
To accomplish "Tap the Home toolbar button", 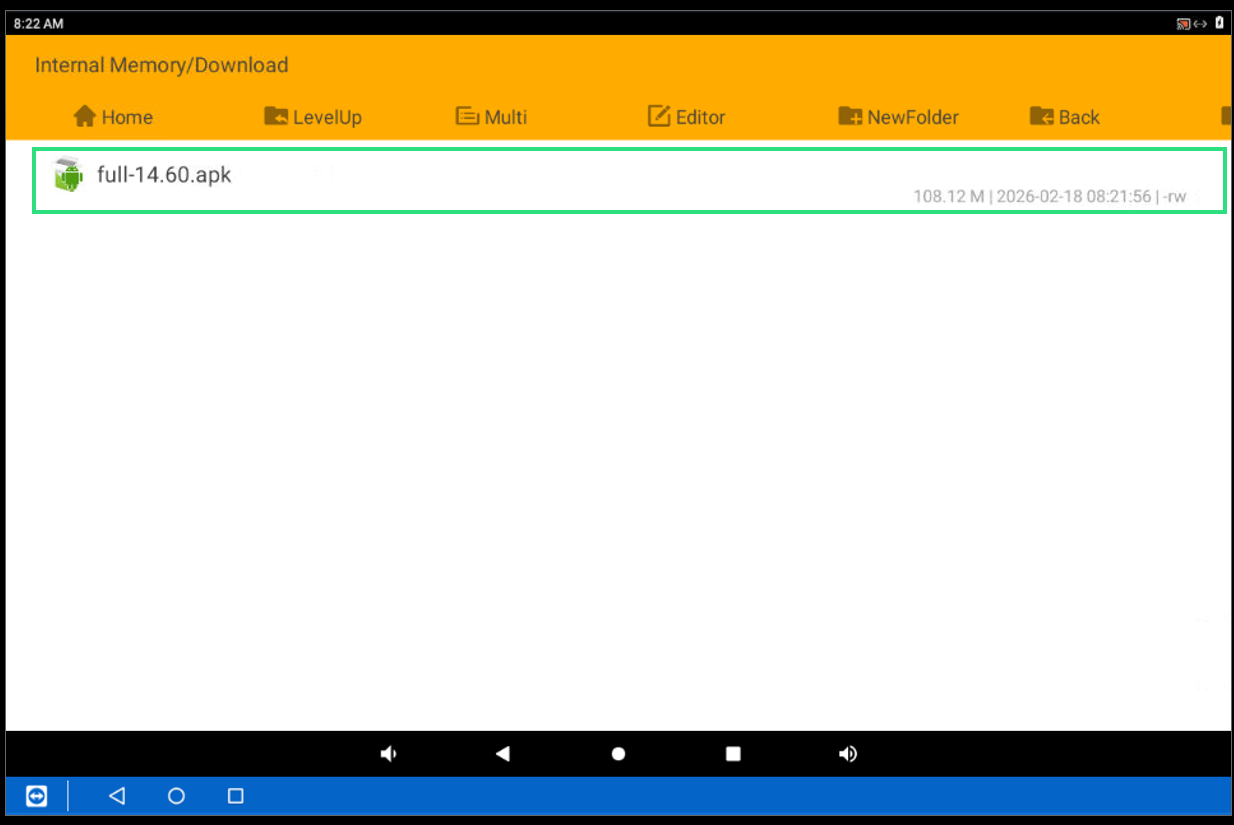I will point(113,117).
